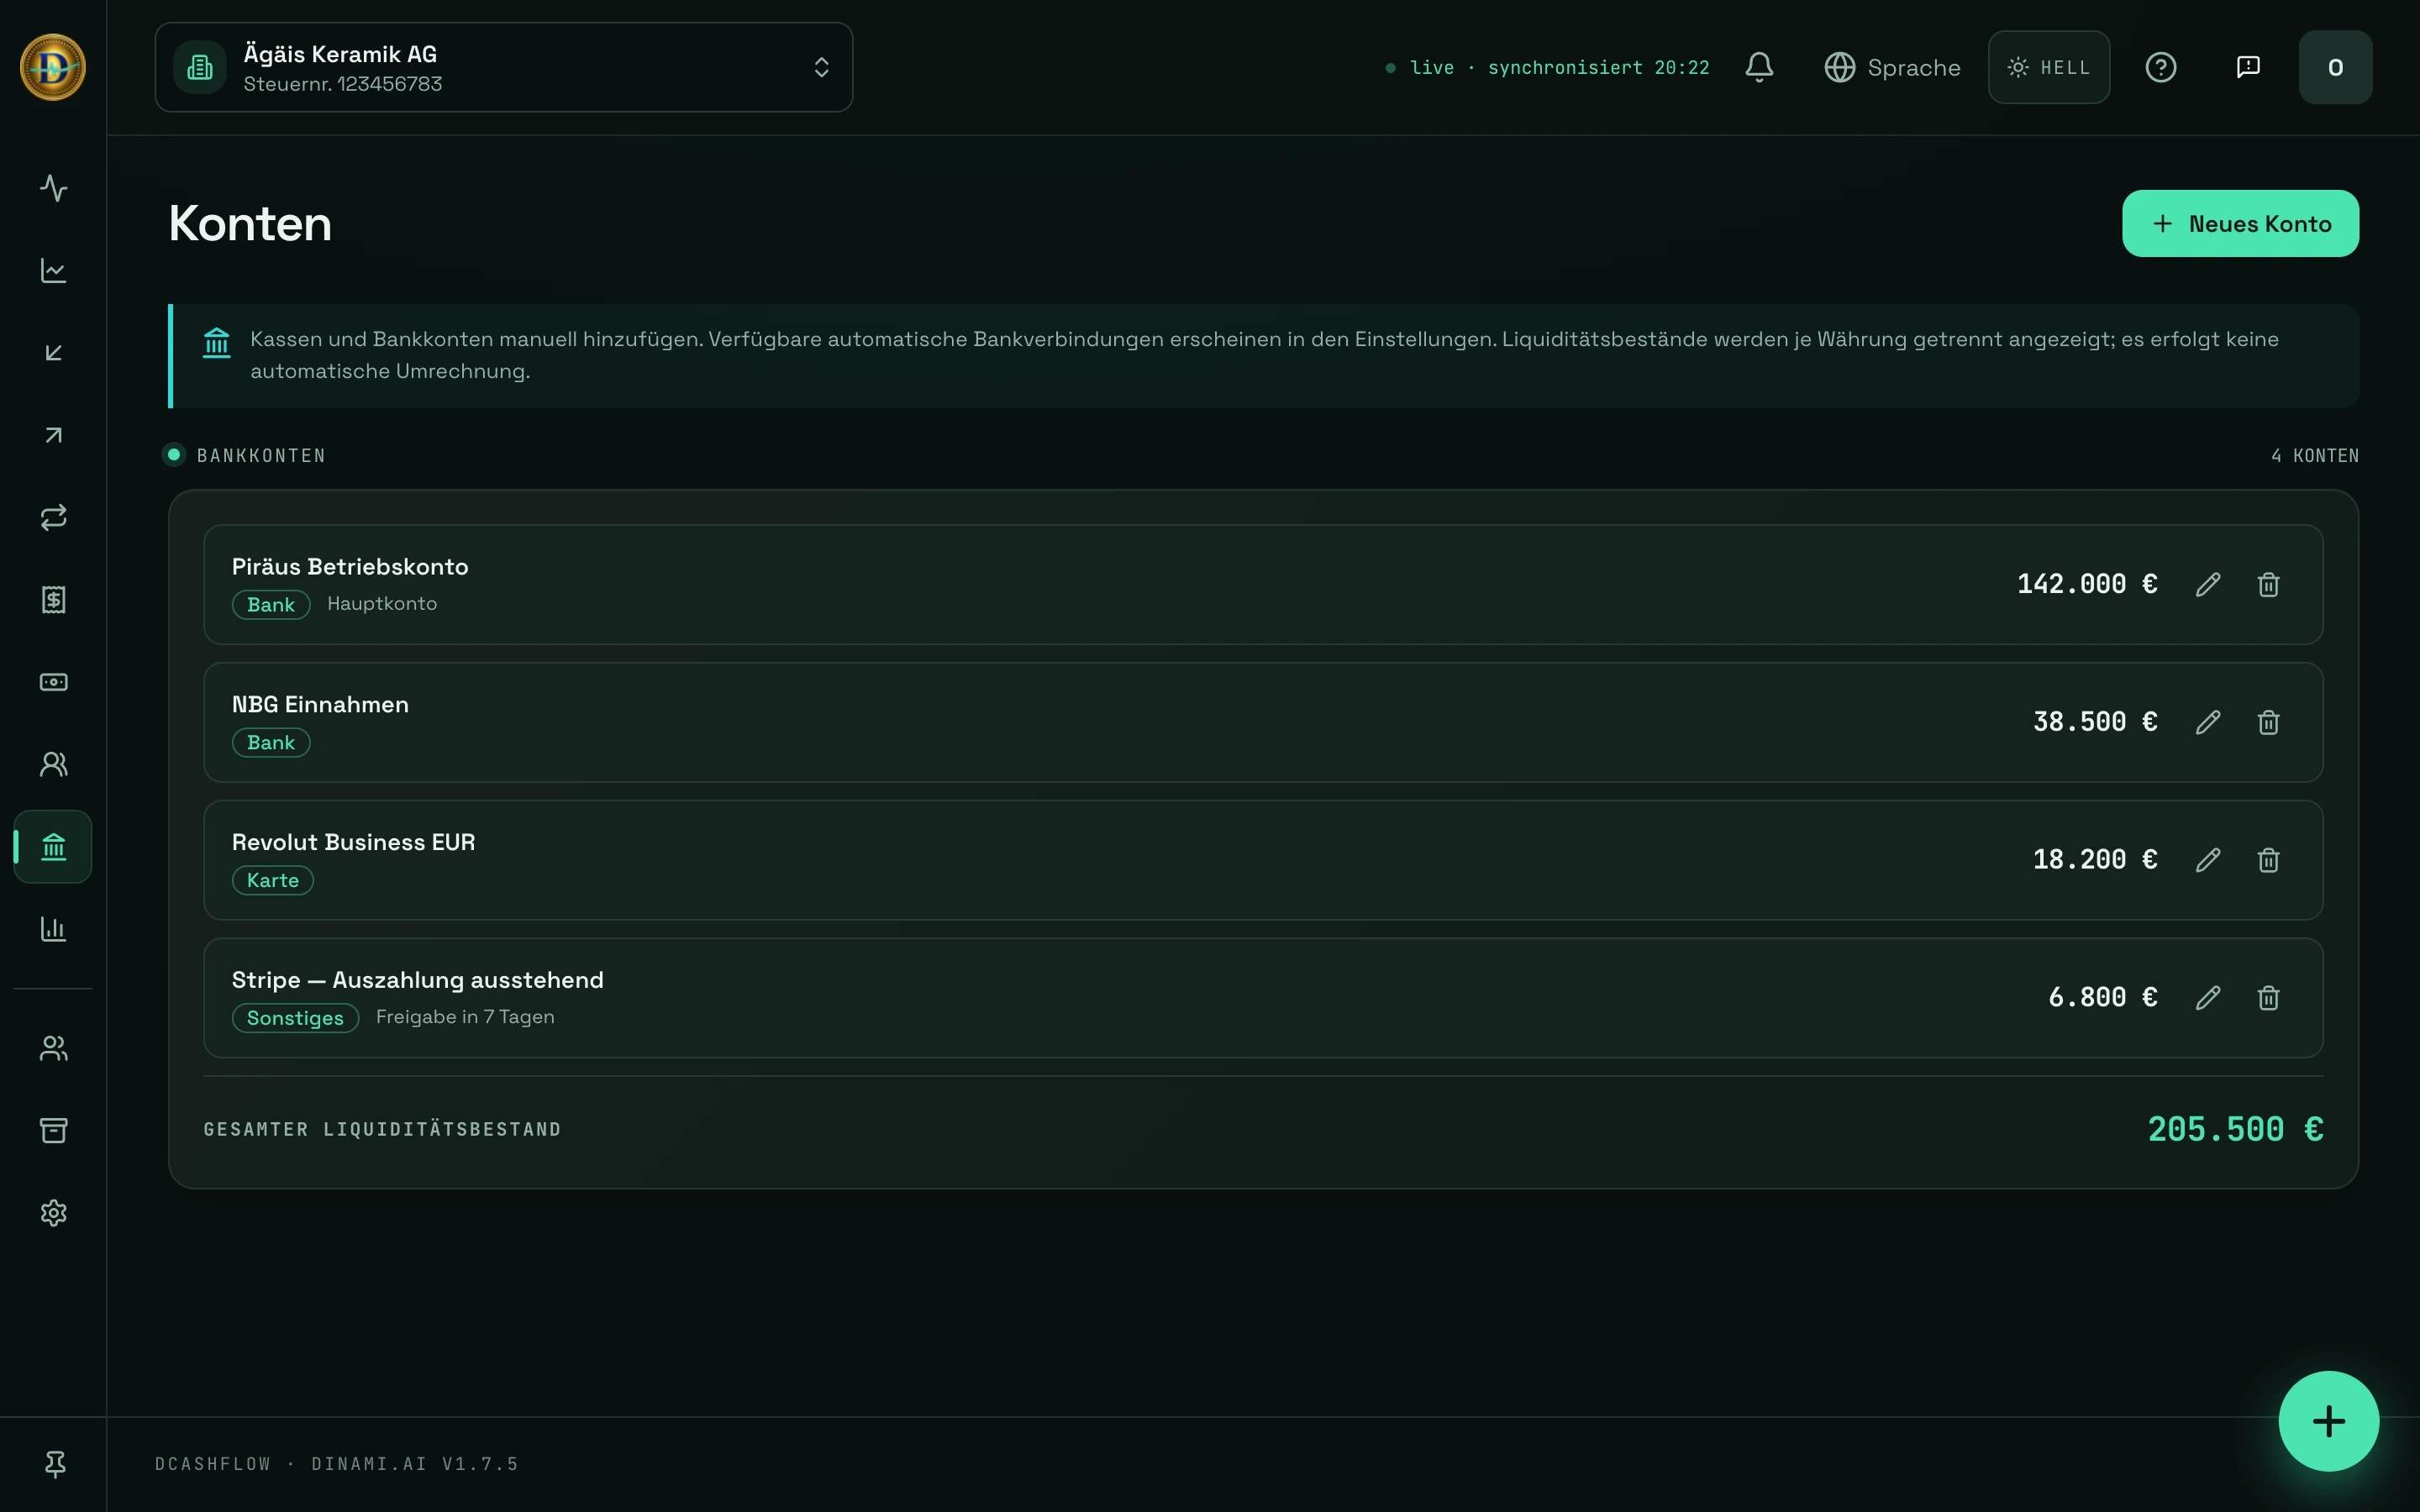Open the activity pulse sidebar icon
This screenshot has height=1512, width=2420.
click(53, 188)
